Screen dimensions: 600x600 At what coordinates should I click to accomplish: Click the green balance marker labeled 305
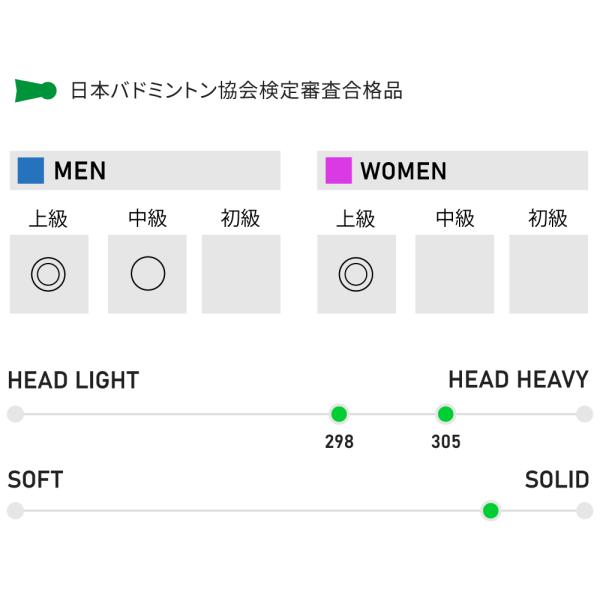pyautogui.click(x=445, y=414)
